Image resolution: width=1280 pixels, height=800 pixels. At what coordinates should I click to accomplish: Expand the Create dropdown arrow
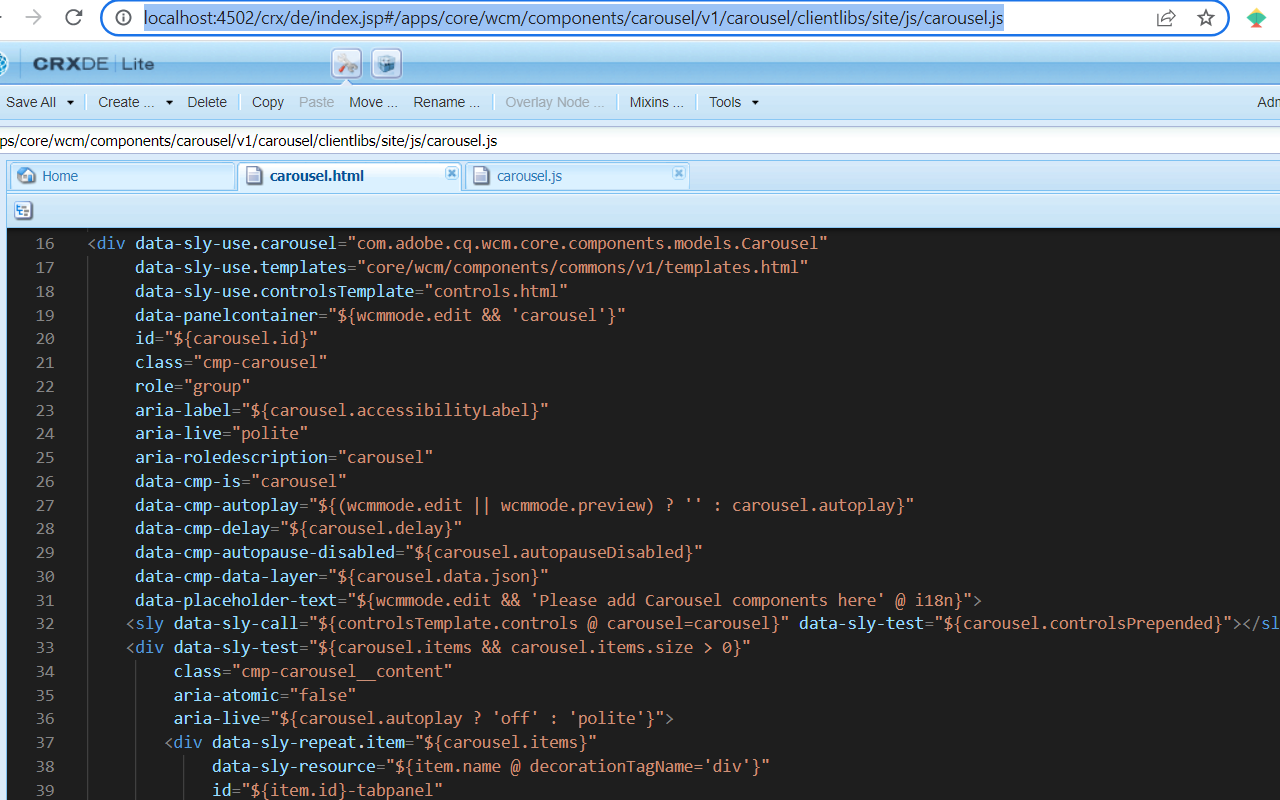pyautogui.click(x=169, y=102)
